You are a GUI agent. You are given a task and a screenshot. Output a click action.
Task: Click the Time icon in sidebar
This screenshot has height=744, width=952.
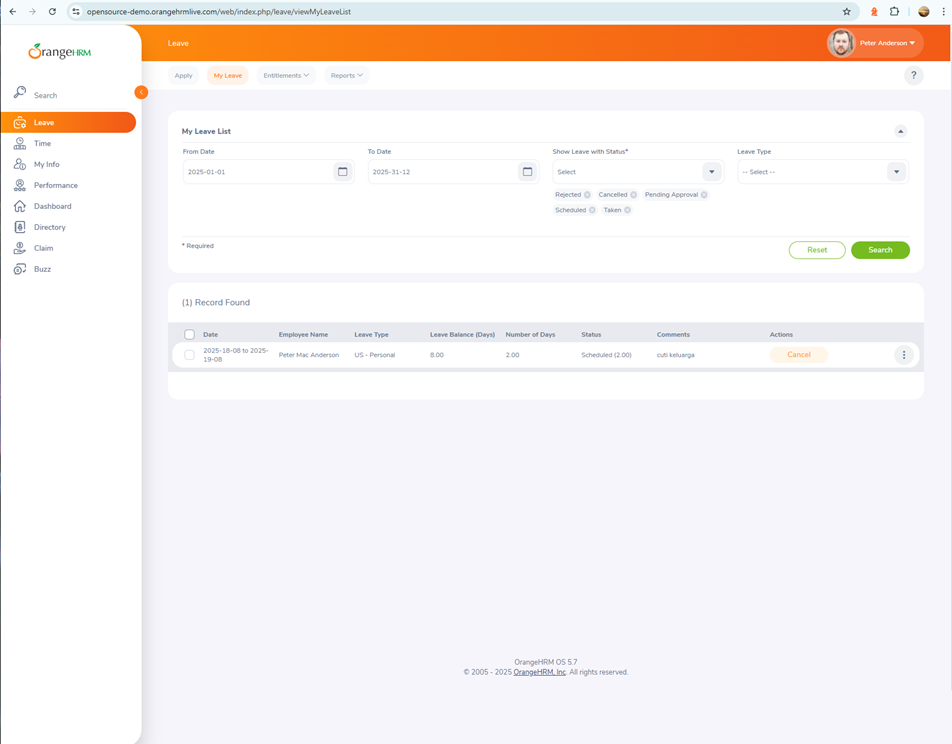point(20,144)
